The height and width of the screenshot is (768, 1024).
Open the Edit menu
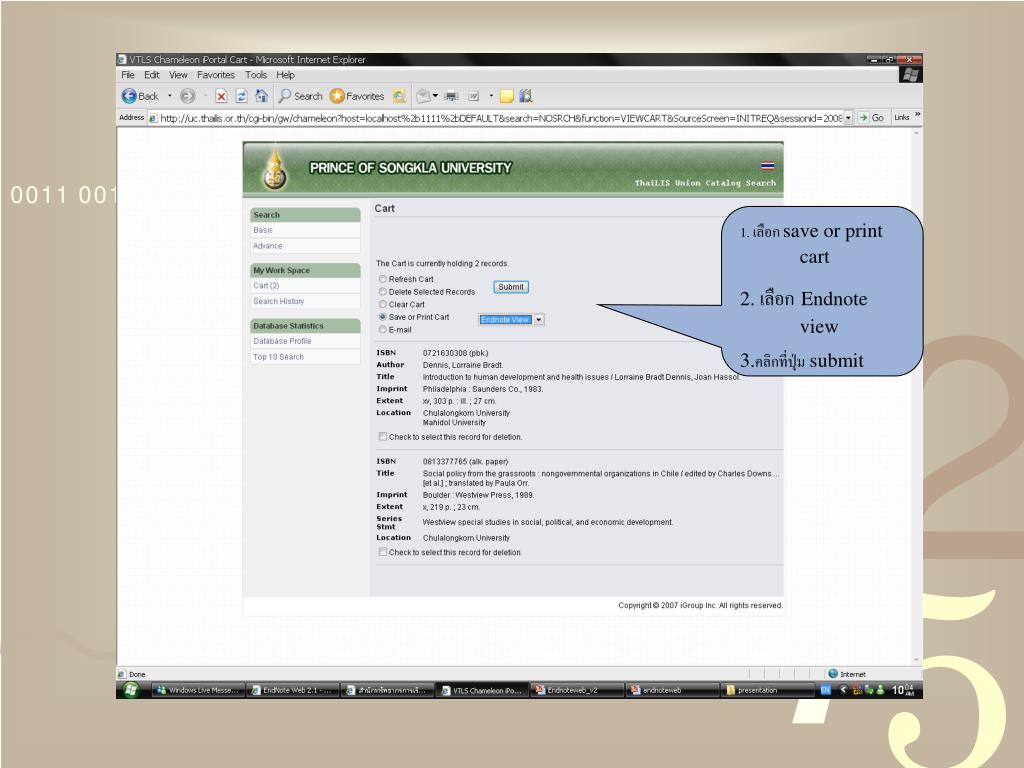[152, 75]
